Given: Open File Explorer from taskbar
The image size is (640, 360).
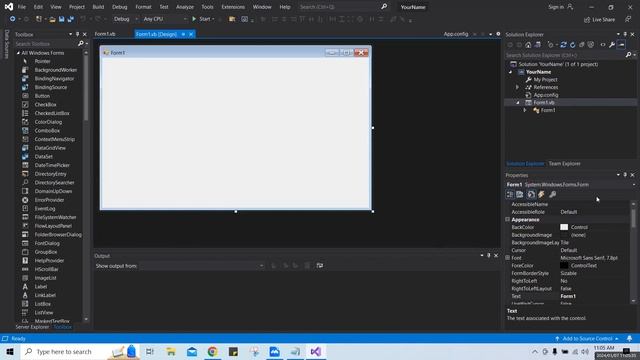Looking at the screenshot, I should (171, 351).
